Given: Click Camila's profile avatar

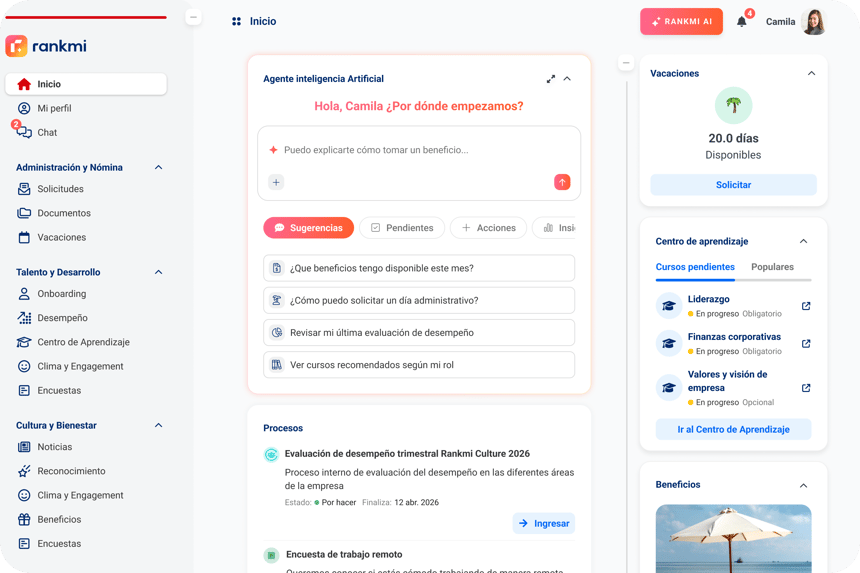Looking at the screenshot, I should [x=813, y=22].
